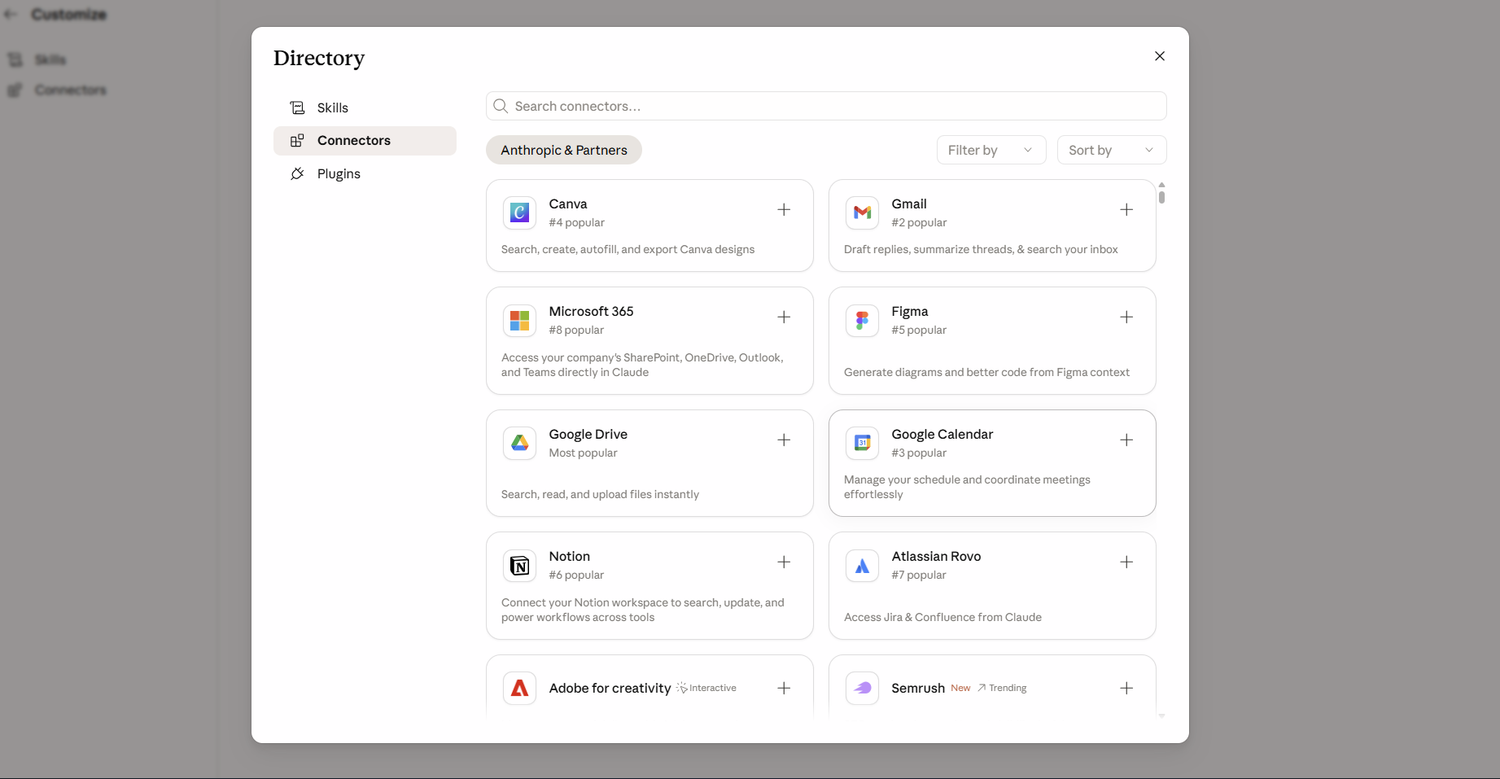Open the Figma connector title

(910, 311)
